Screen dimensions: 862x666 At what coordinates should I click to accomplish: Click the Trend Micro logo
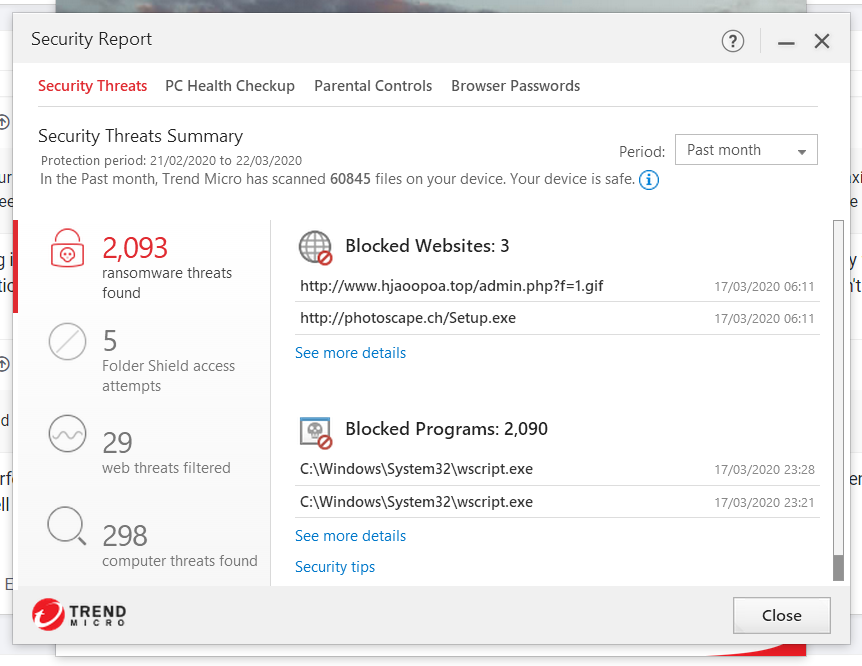79,614
